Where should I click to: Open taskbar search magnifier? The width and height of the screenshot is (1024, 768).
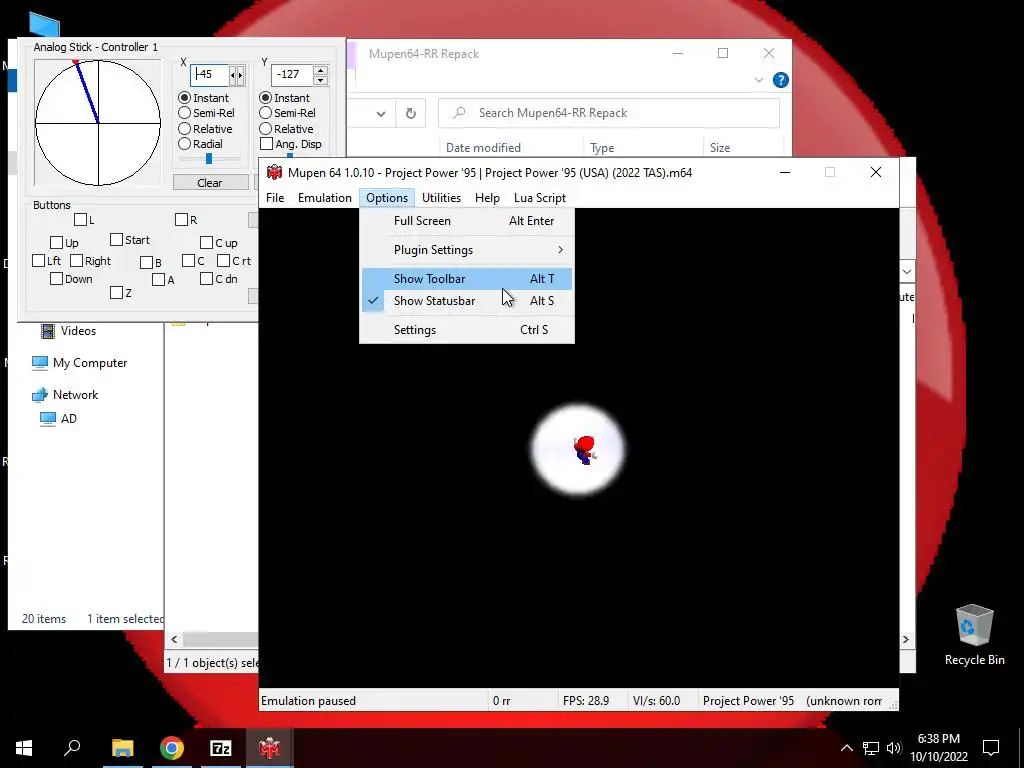pos(72,747)
